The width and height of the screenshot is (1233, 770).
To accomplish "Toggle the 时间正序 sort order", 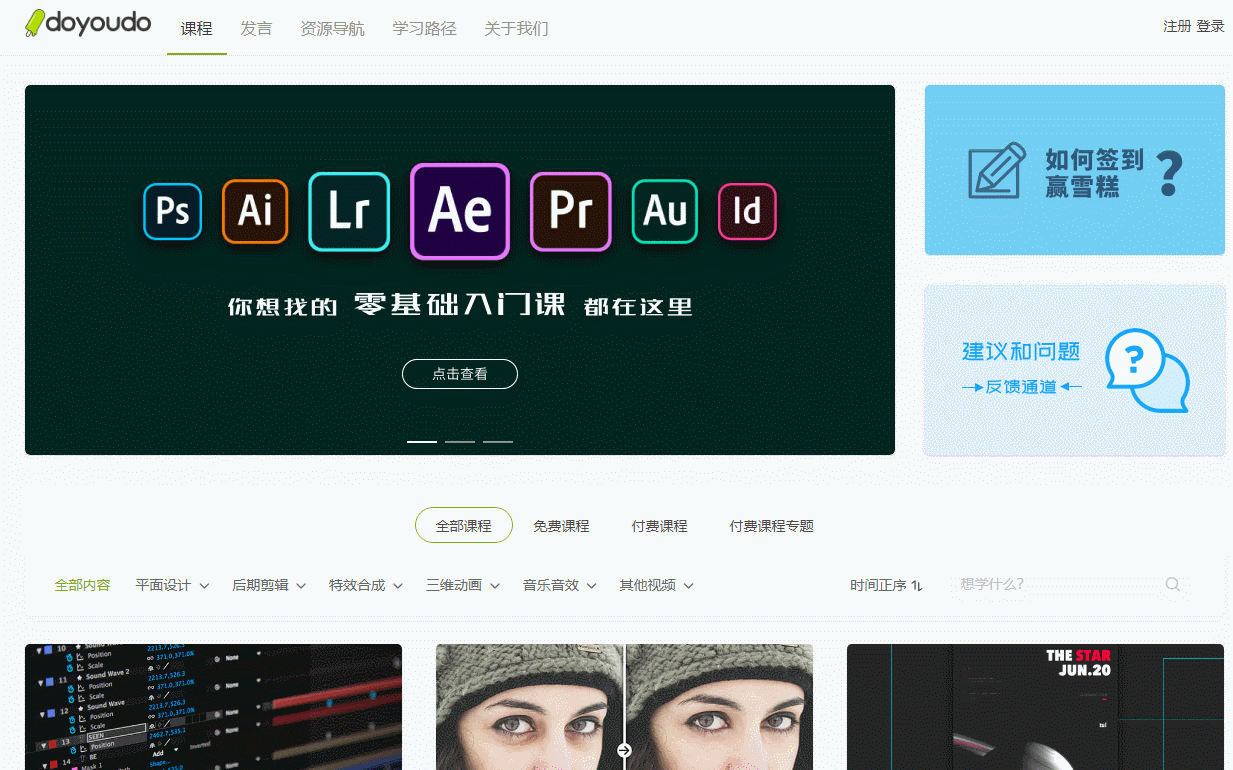I will click(886, 584).
